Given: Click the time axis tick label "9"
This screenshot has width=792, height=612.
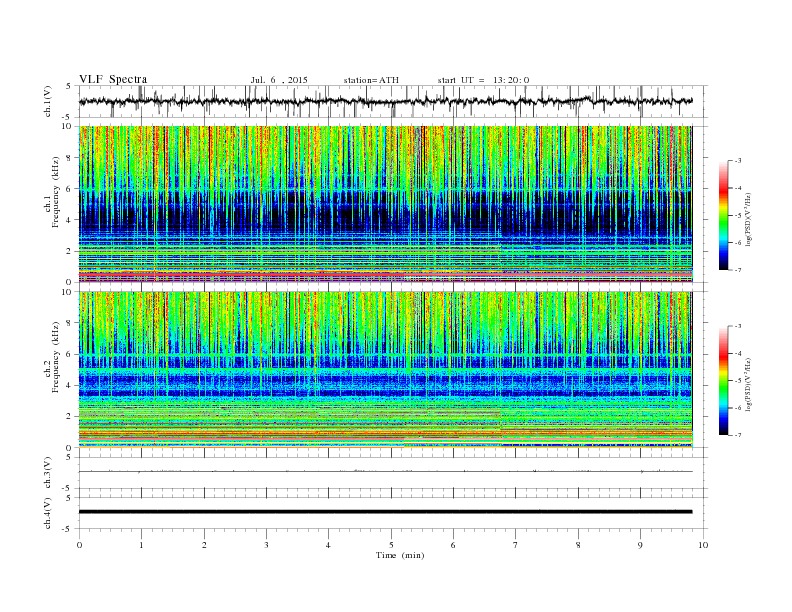Looking at the screenshot, I should tap(640, 545).
